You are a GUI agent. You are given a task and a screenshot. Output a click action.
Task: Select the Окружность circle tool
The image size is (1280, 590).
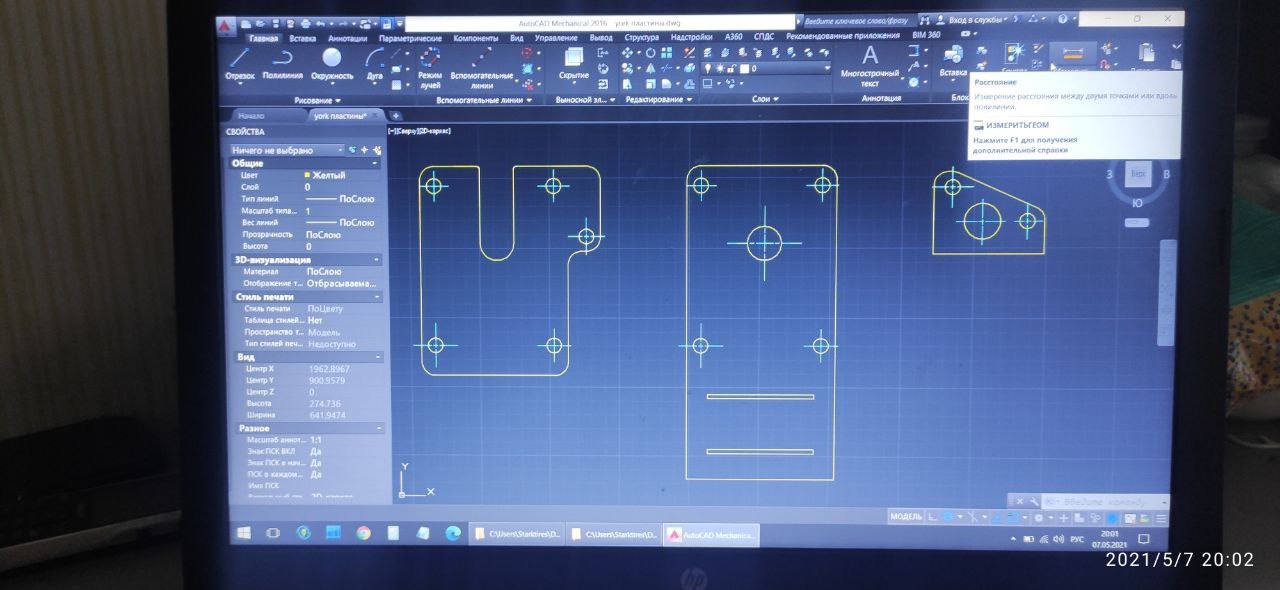pos(332,65)
